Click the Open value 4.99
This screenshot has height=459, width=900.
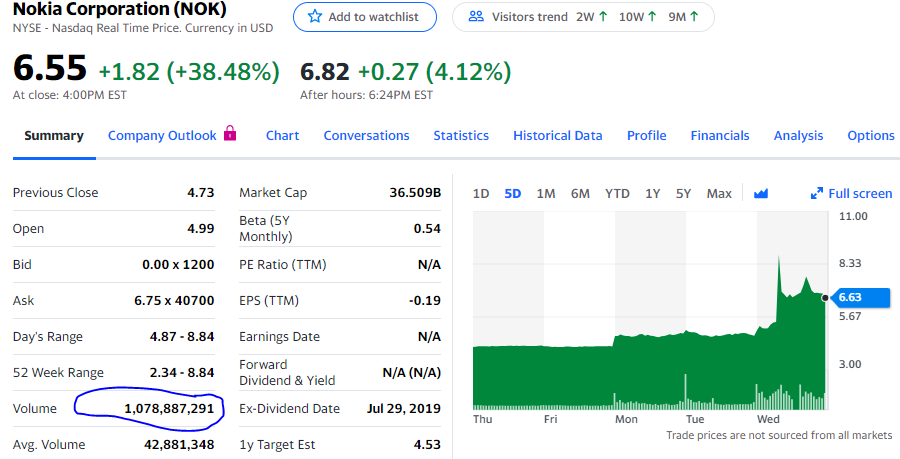click(x=201, y=228)
